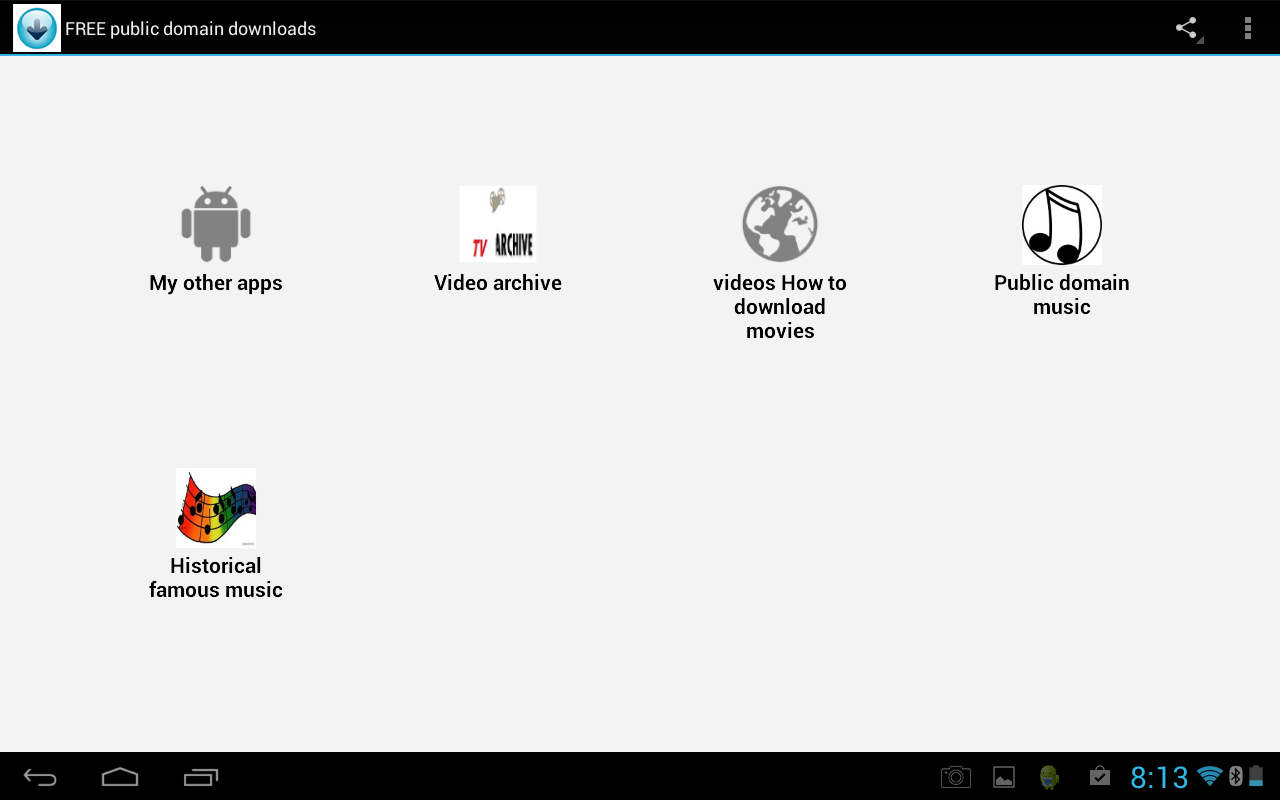Open the globe icon for download videos
Image resolution: width=1280 pixels, height=800 pixels.
coord(780,224)
